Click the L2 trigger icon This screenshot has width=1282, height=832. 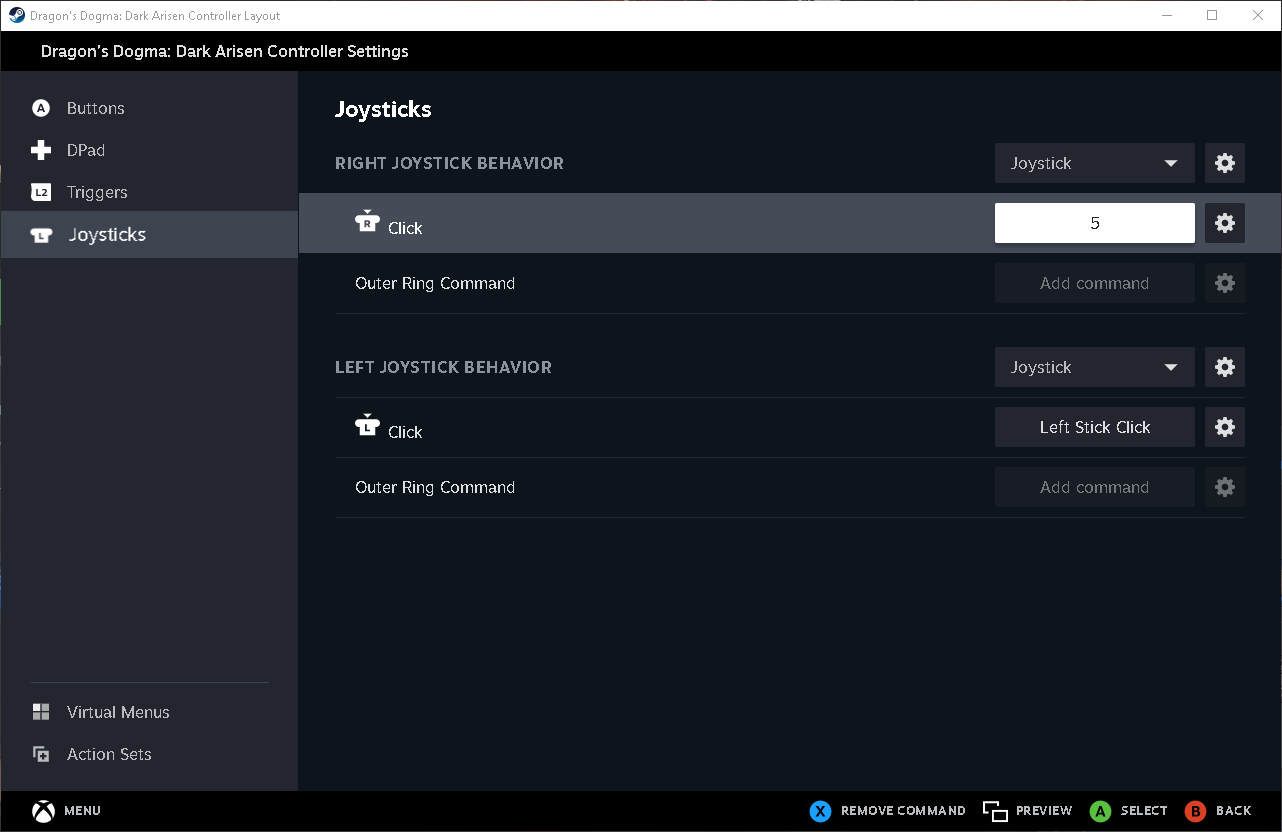click(41, 192)
